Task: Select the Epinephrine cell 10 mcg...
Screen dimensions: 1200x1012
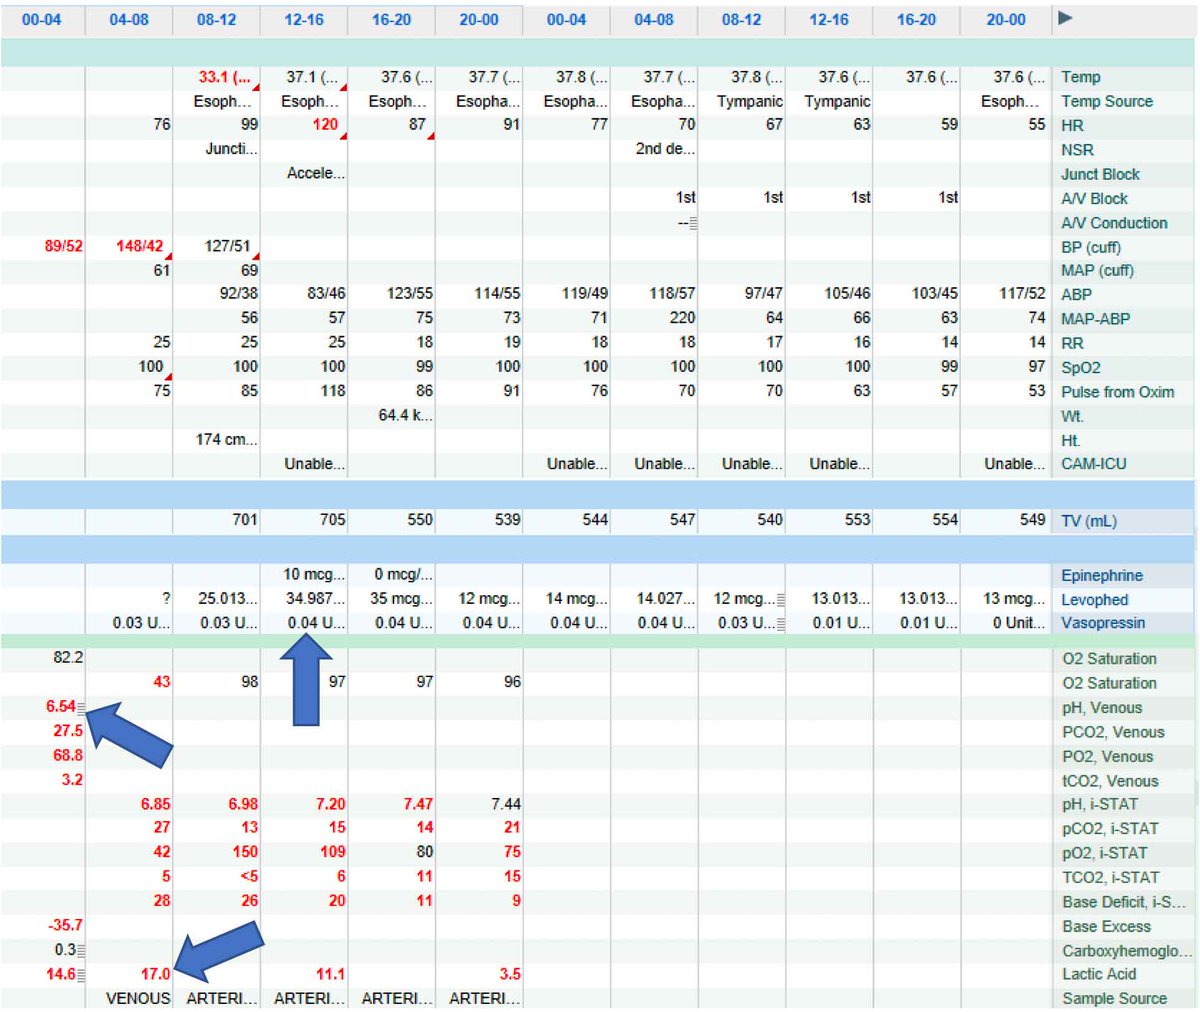Action: pyautogui.click(x=313, y=575)
